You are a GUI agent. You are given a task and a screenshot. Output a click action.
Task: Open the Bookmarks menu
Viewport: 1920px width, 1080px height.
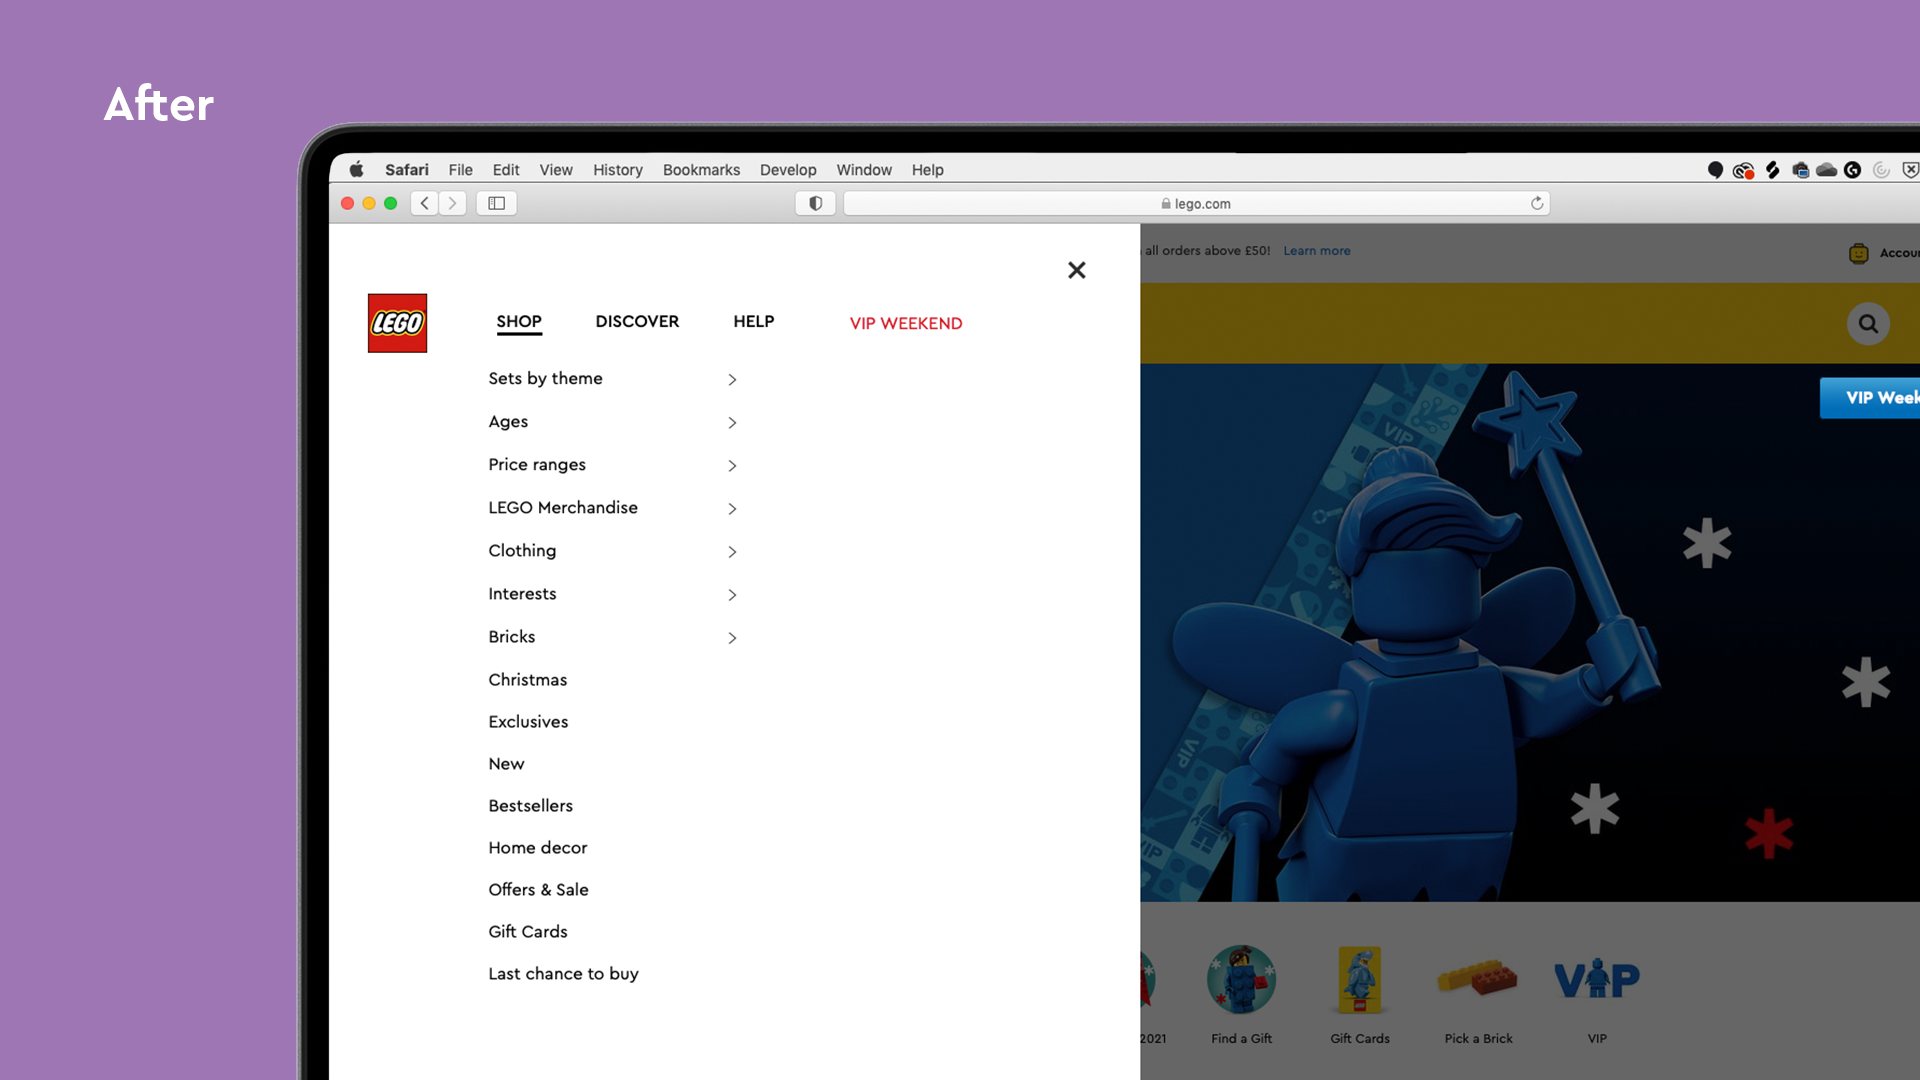[x=701, y=170]
